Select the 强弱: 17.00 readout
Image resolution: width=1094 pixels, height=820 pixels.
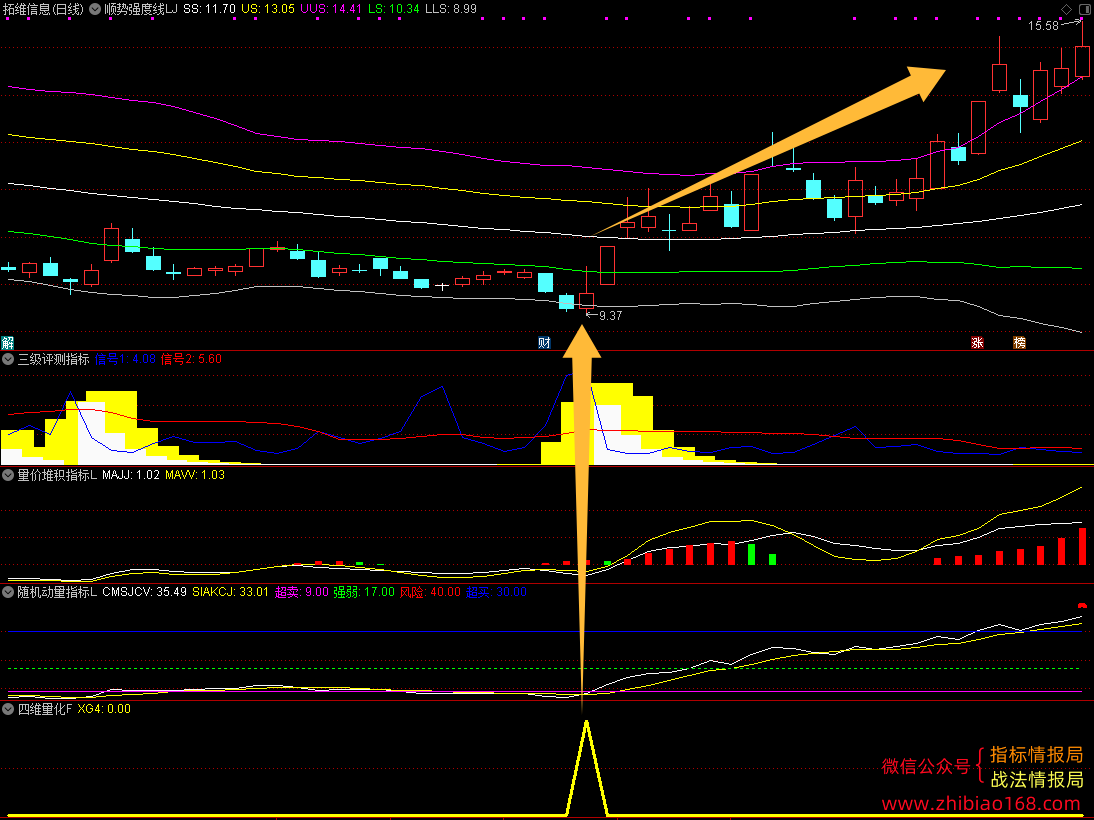[364, 592]
